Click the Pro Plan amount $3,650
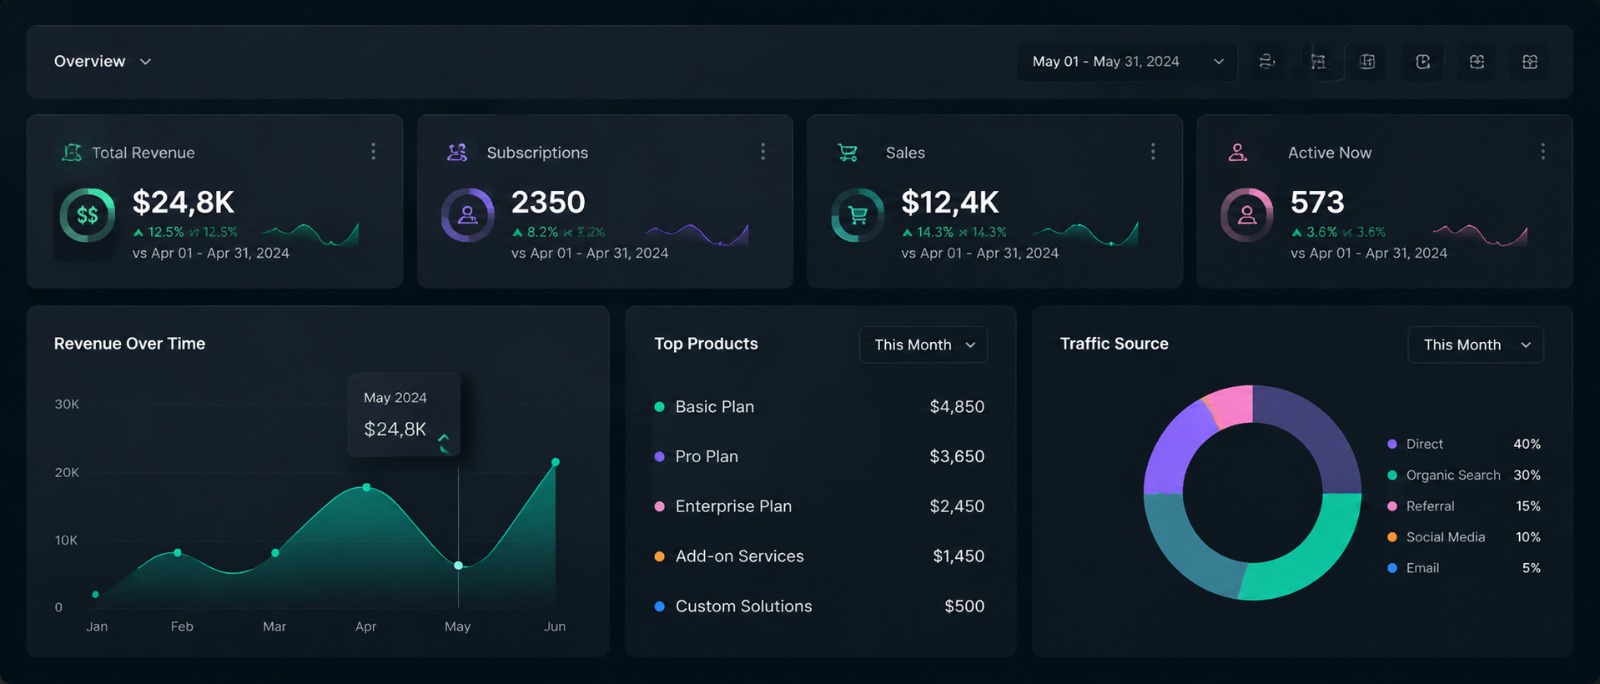Screen dimensions: 1600x684 957,457
